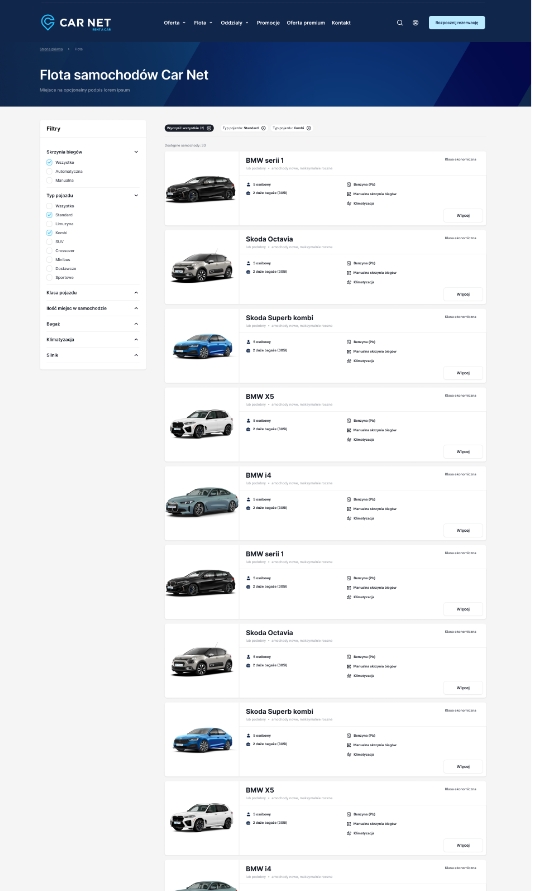Select the Automatyczna gearbox option
The image size is (536, 891).
point(49,172)
